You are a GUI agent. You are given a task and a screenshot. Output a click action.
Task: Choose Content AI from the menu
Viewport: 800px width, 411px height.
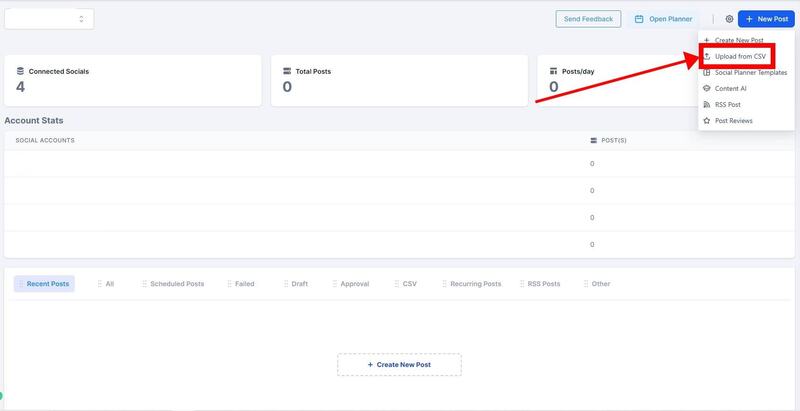point(746,88)
